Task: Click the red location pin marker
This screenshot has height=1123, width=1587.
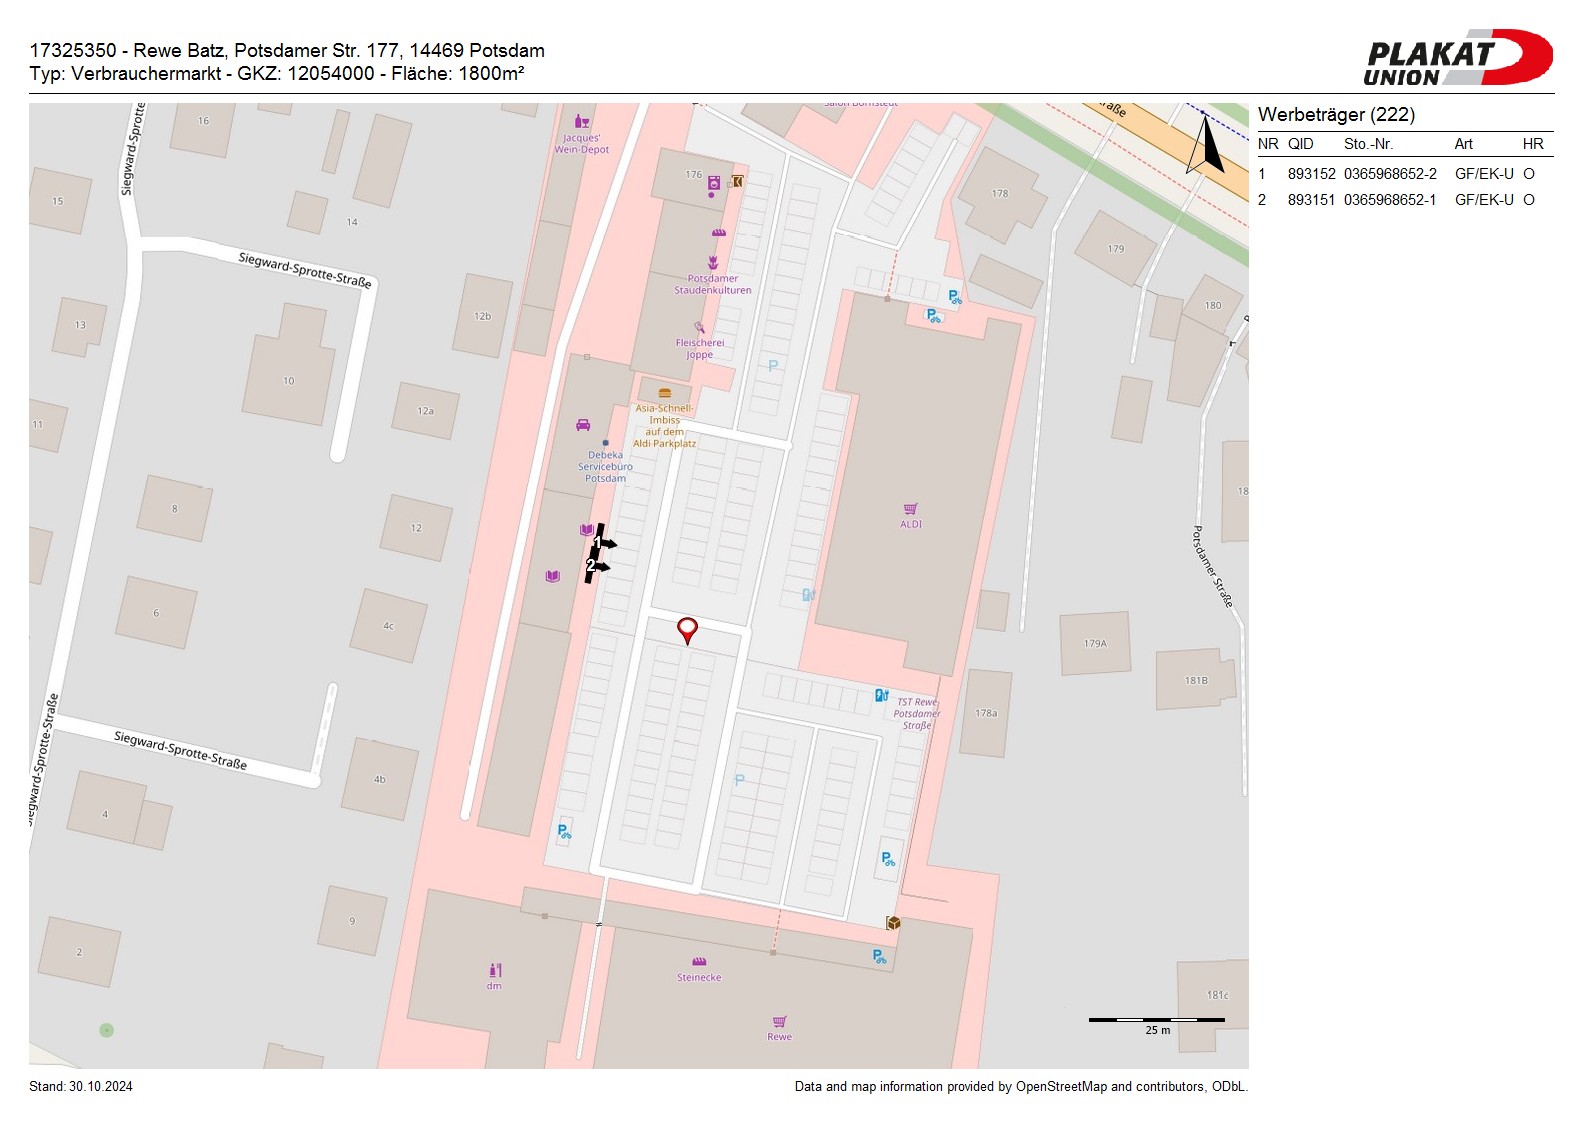Action: (x=687, y=629)
